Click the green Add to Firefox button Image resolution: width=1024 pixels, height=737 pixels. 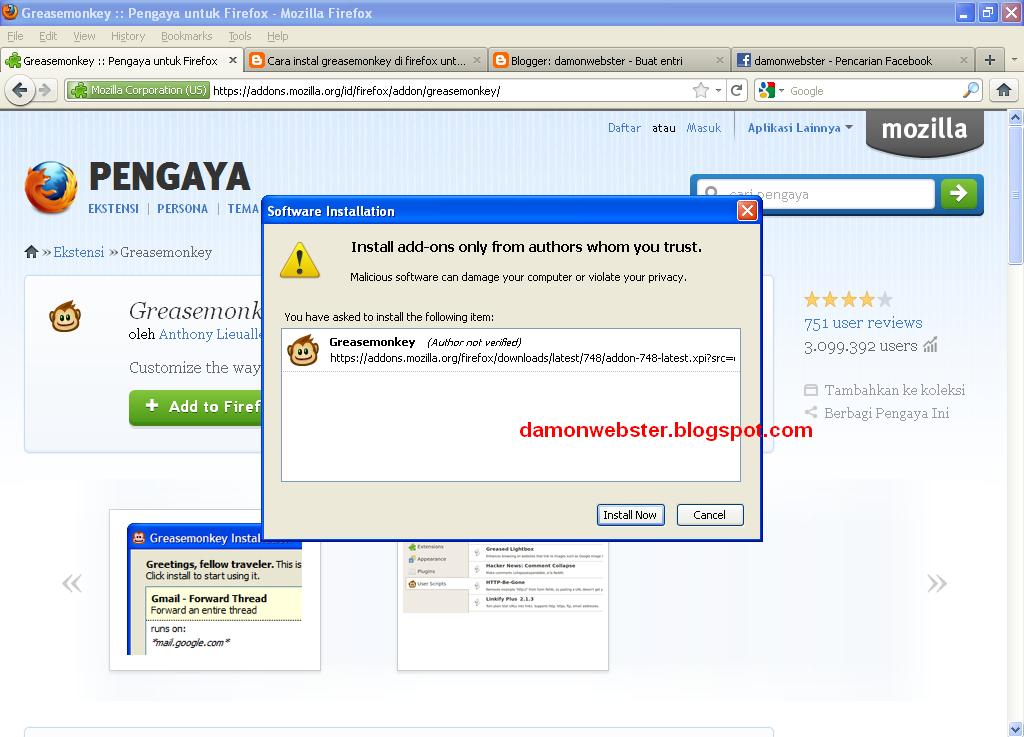click(x=196, y=407)
